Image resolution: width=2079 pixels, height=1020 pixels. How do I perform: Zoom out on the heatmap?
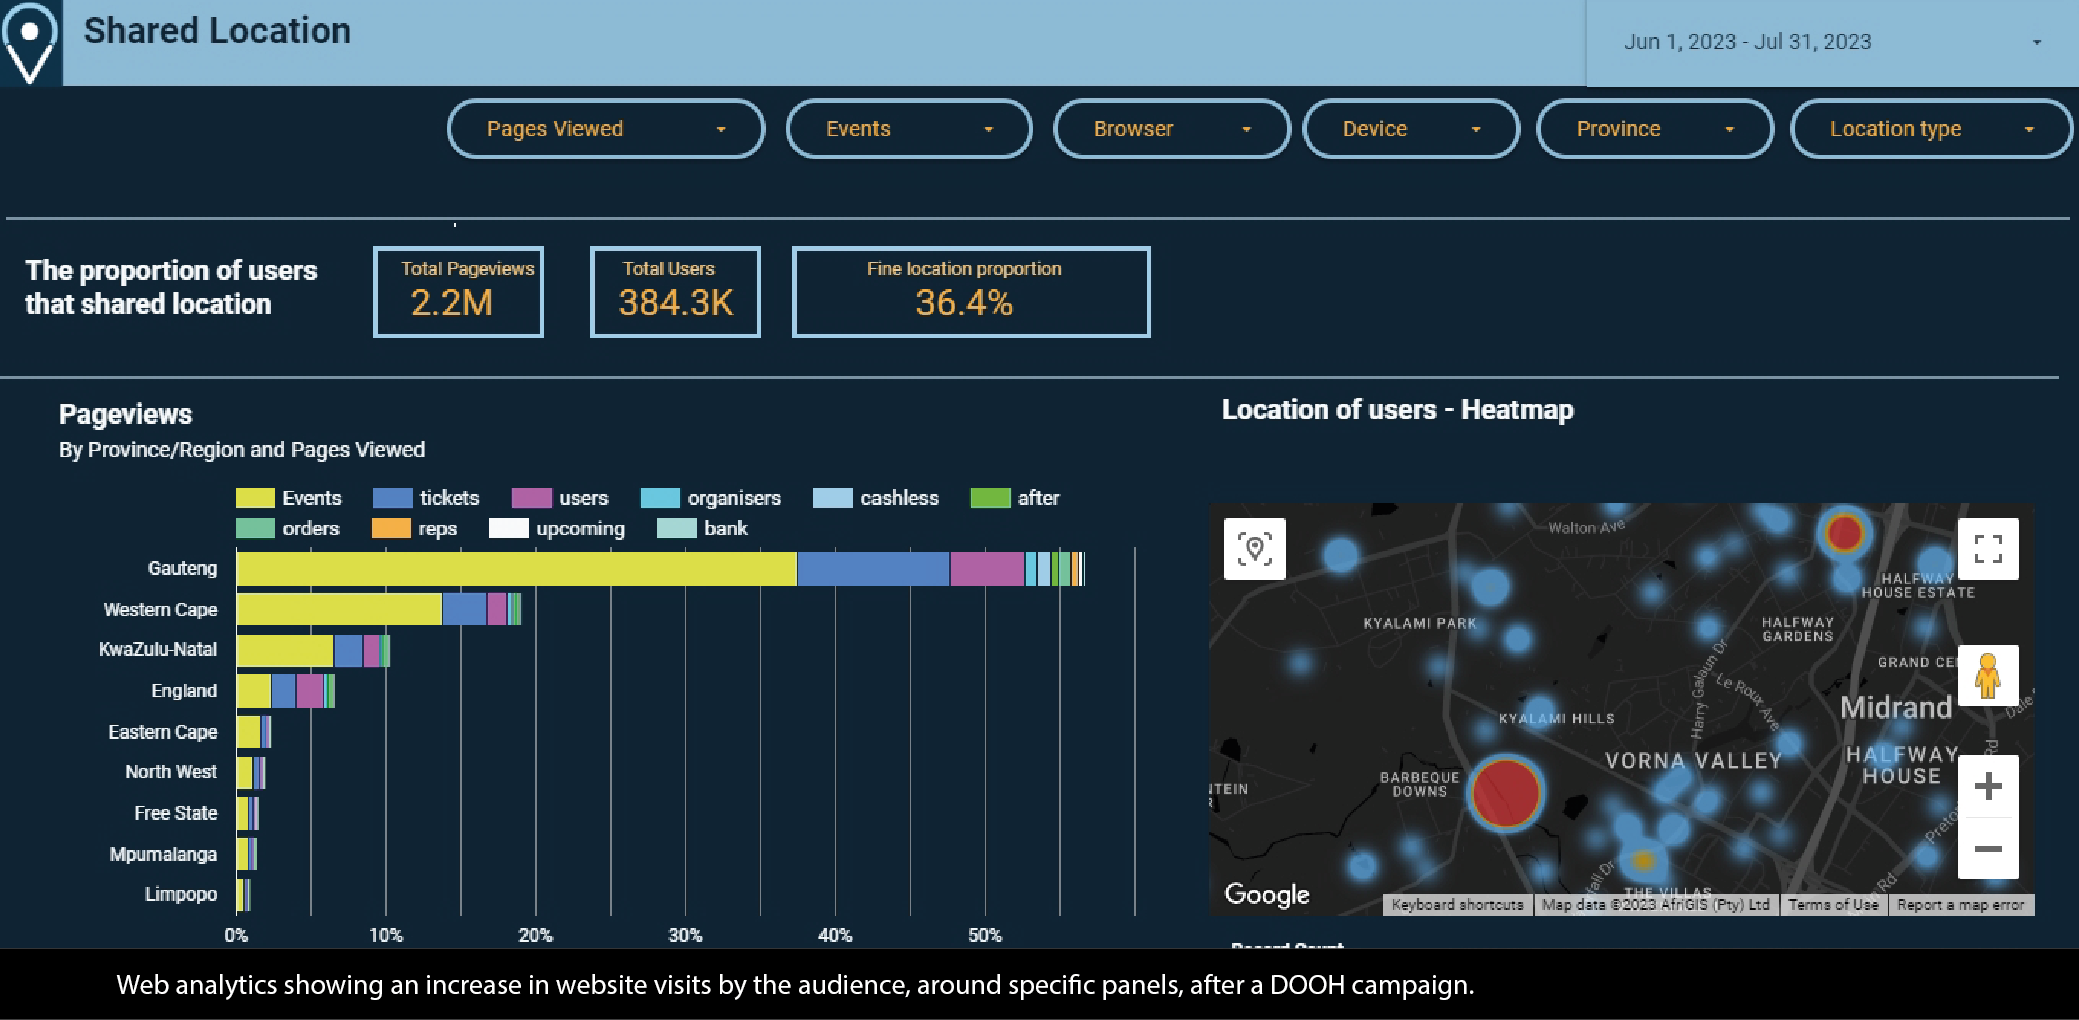point(1988,848)
